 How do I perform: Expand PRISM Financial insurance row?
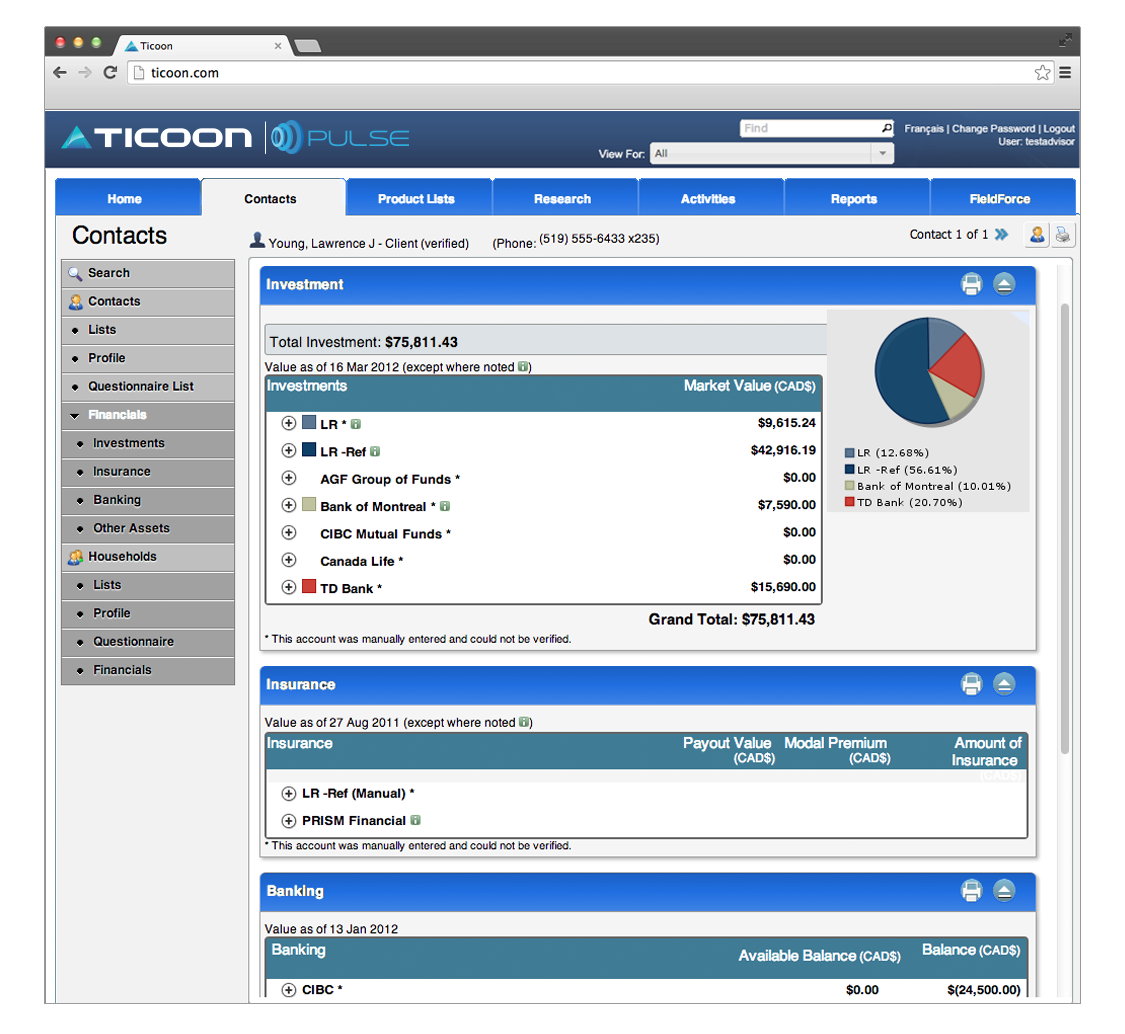point(288,821)
